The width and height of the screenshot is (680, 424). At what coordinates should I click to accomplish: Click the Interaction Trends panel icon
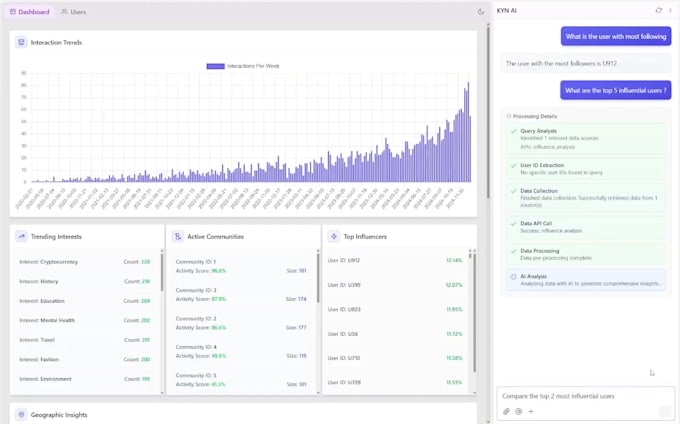[x=21, y=42]
